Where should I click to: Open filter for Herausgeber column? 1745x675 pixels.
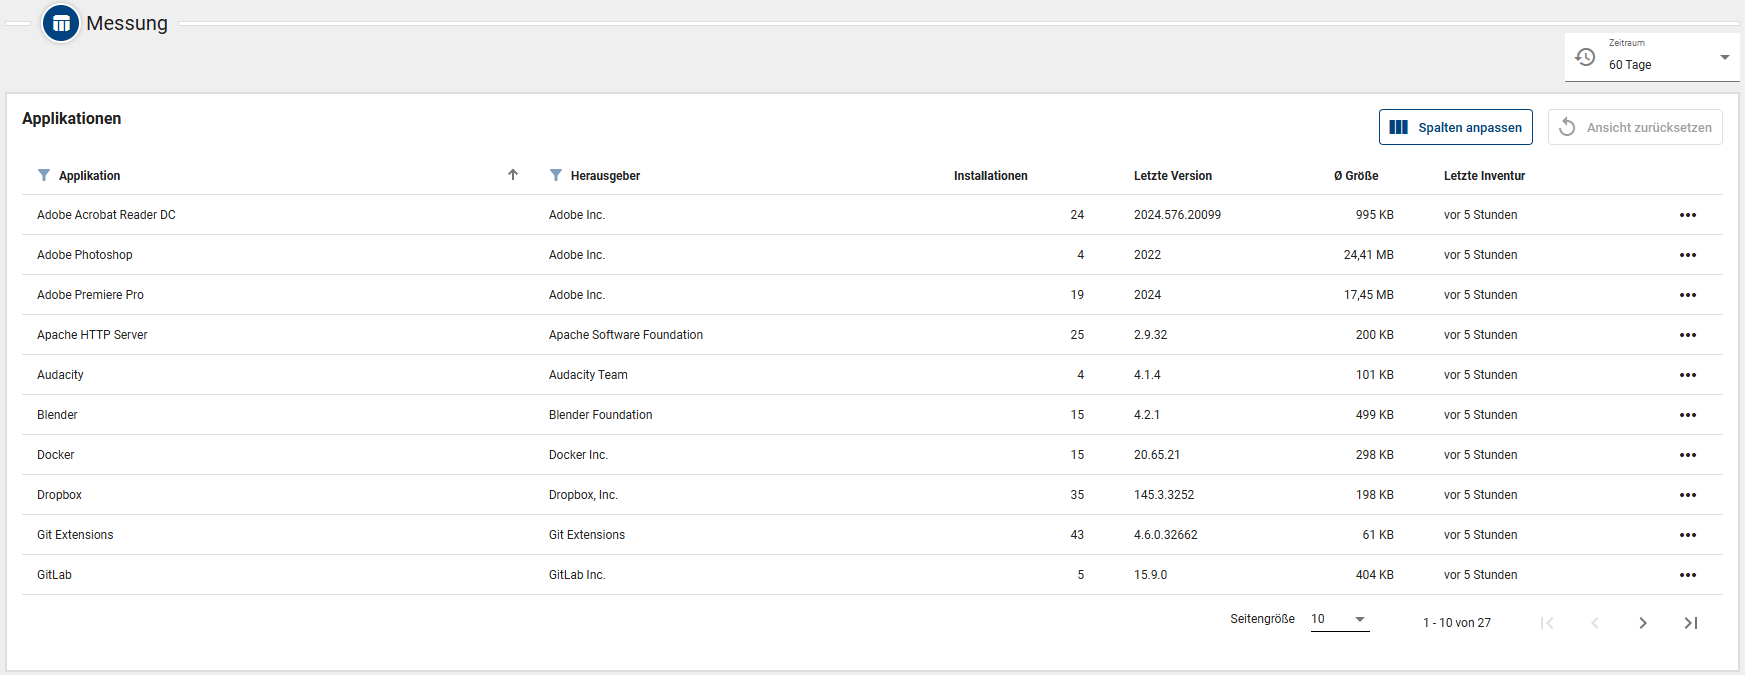[x=556, y=175]
